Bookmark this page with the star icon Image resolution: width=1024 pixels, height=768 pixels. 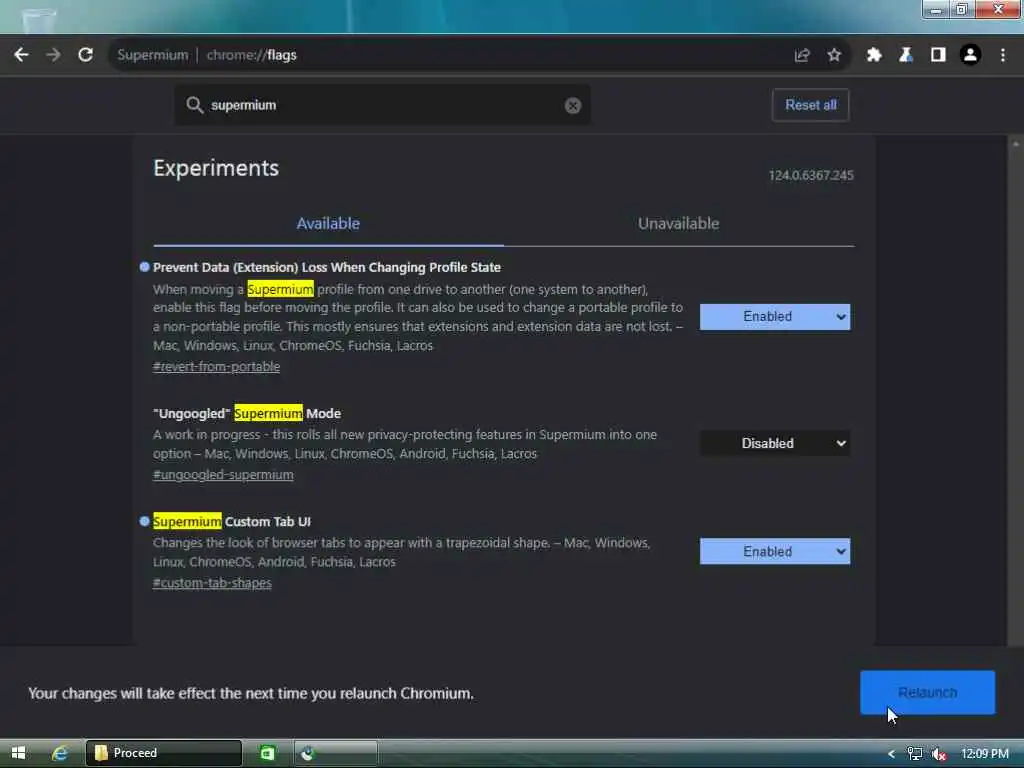[x=834, y=55]
